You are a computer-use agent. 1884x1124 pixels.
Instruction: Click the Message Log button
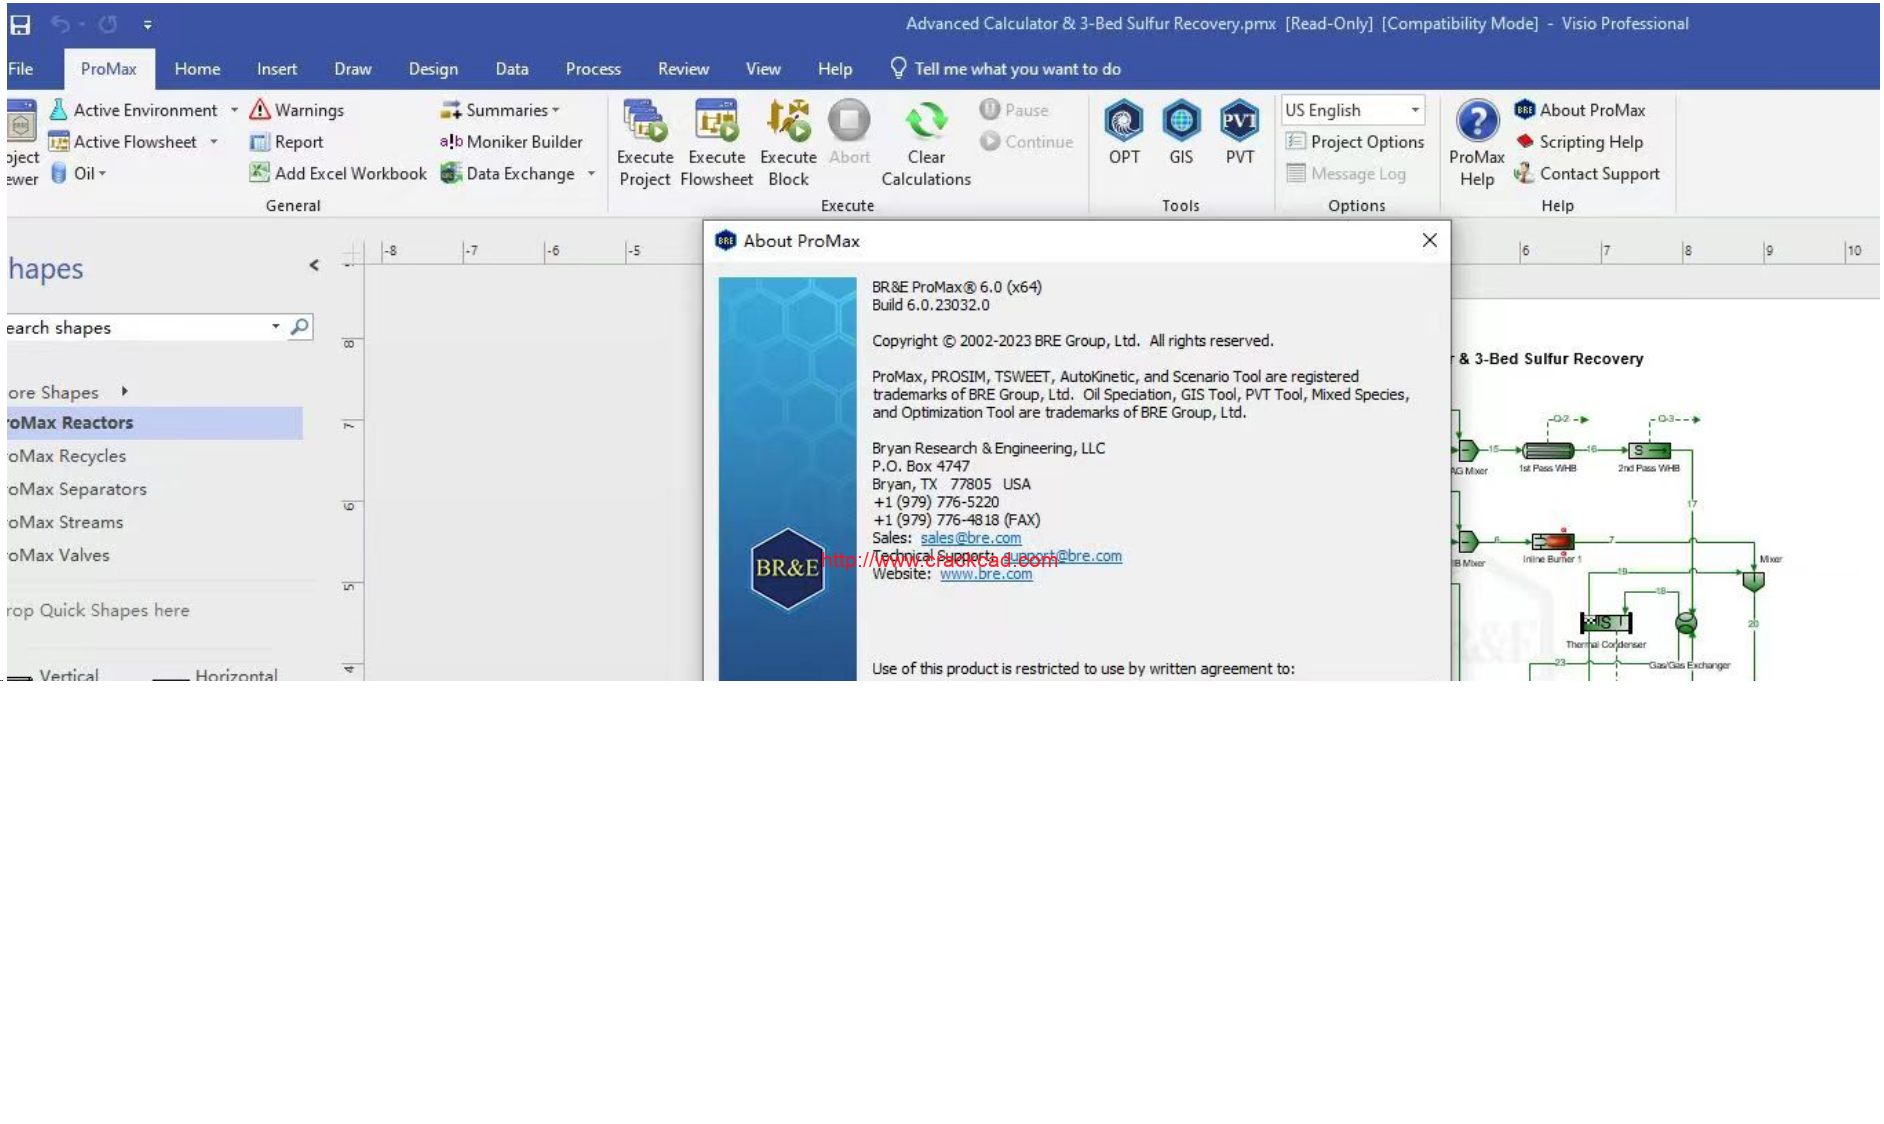(1346, 174)
